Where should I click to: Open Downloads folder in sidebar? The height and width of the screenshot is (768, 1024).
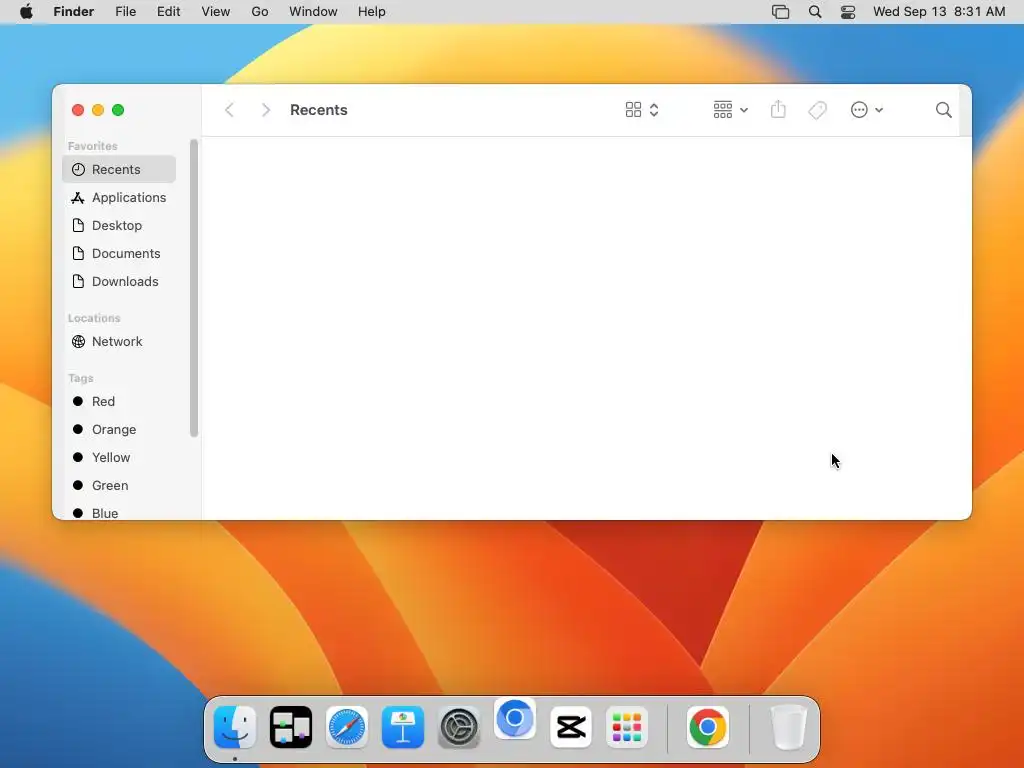[x=119, y=281]
